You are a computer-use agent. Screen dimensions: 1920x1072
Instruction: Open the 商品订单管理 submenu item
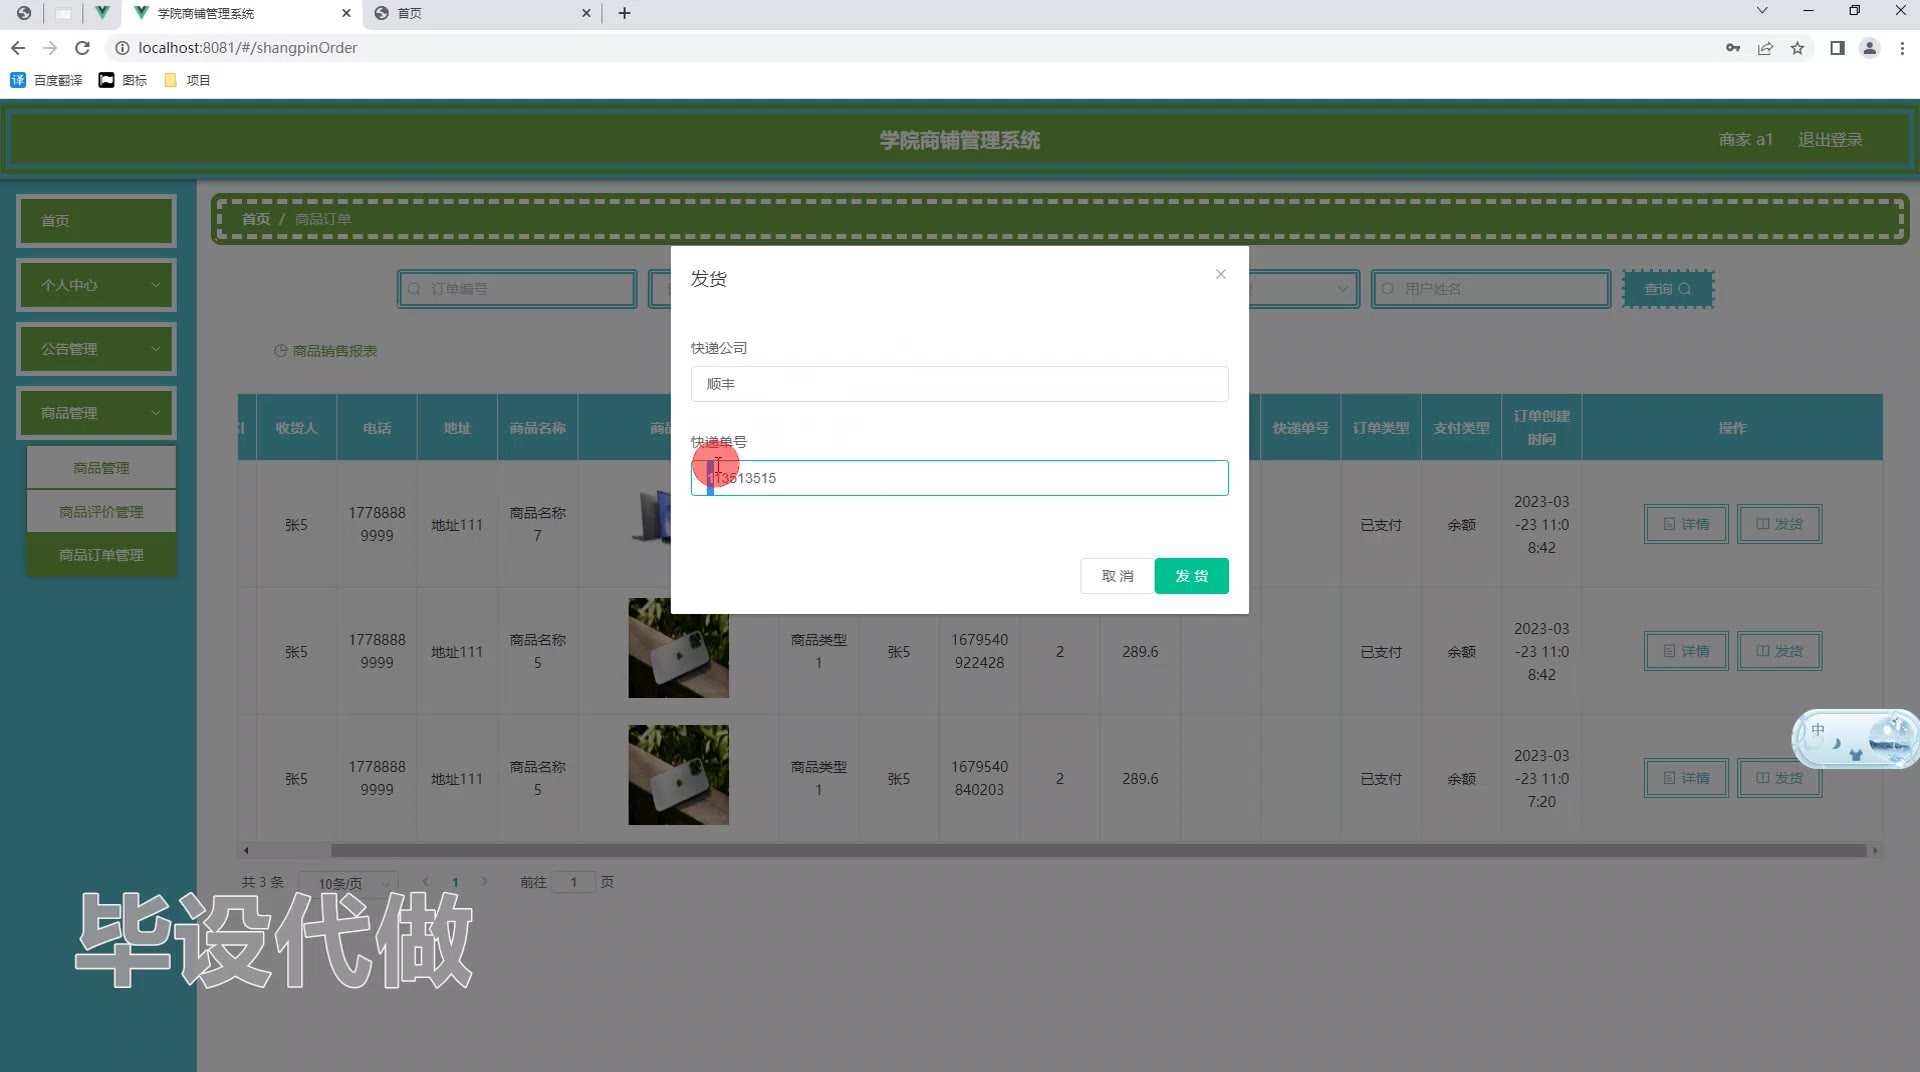101,555
